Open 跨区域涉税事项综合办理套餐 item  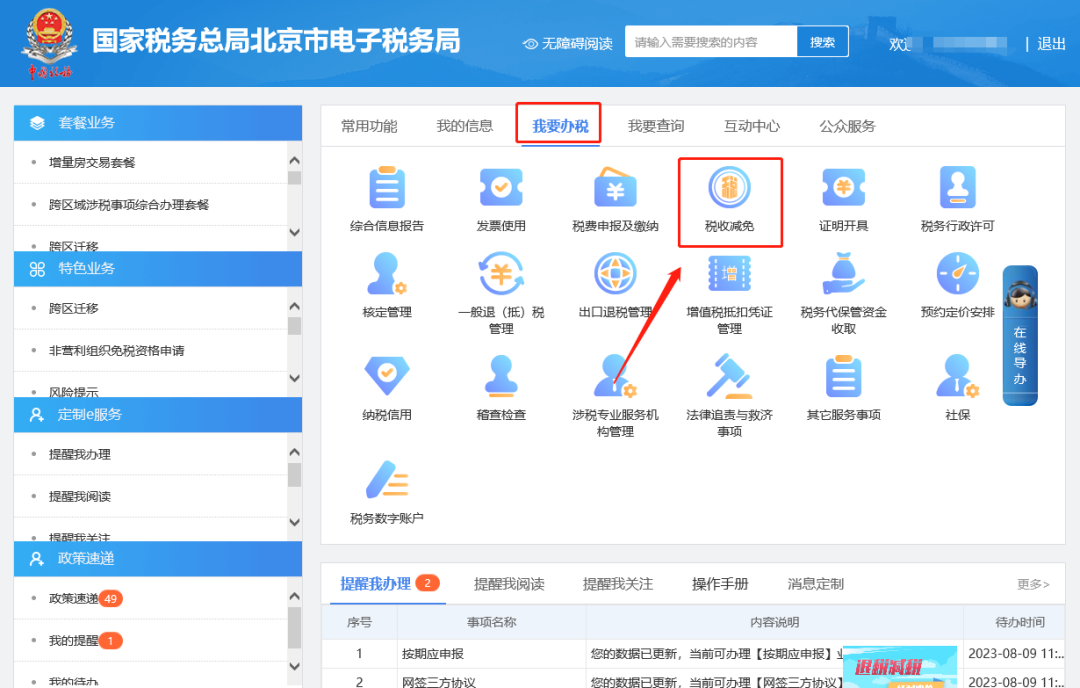click(129, 205)
